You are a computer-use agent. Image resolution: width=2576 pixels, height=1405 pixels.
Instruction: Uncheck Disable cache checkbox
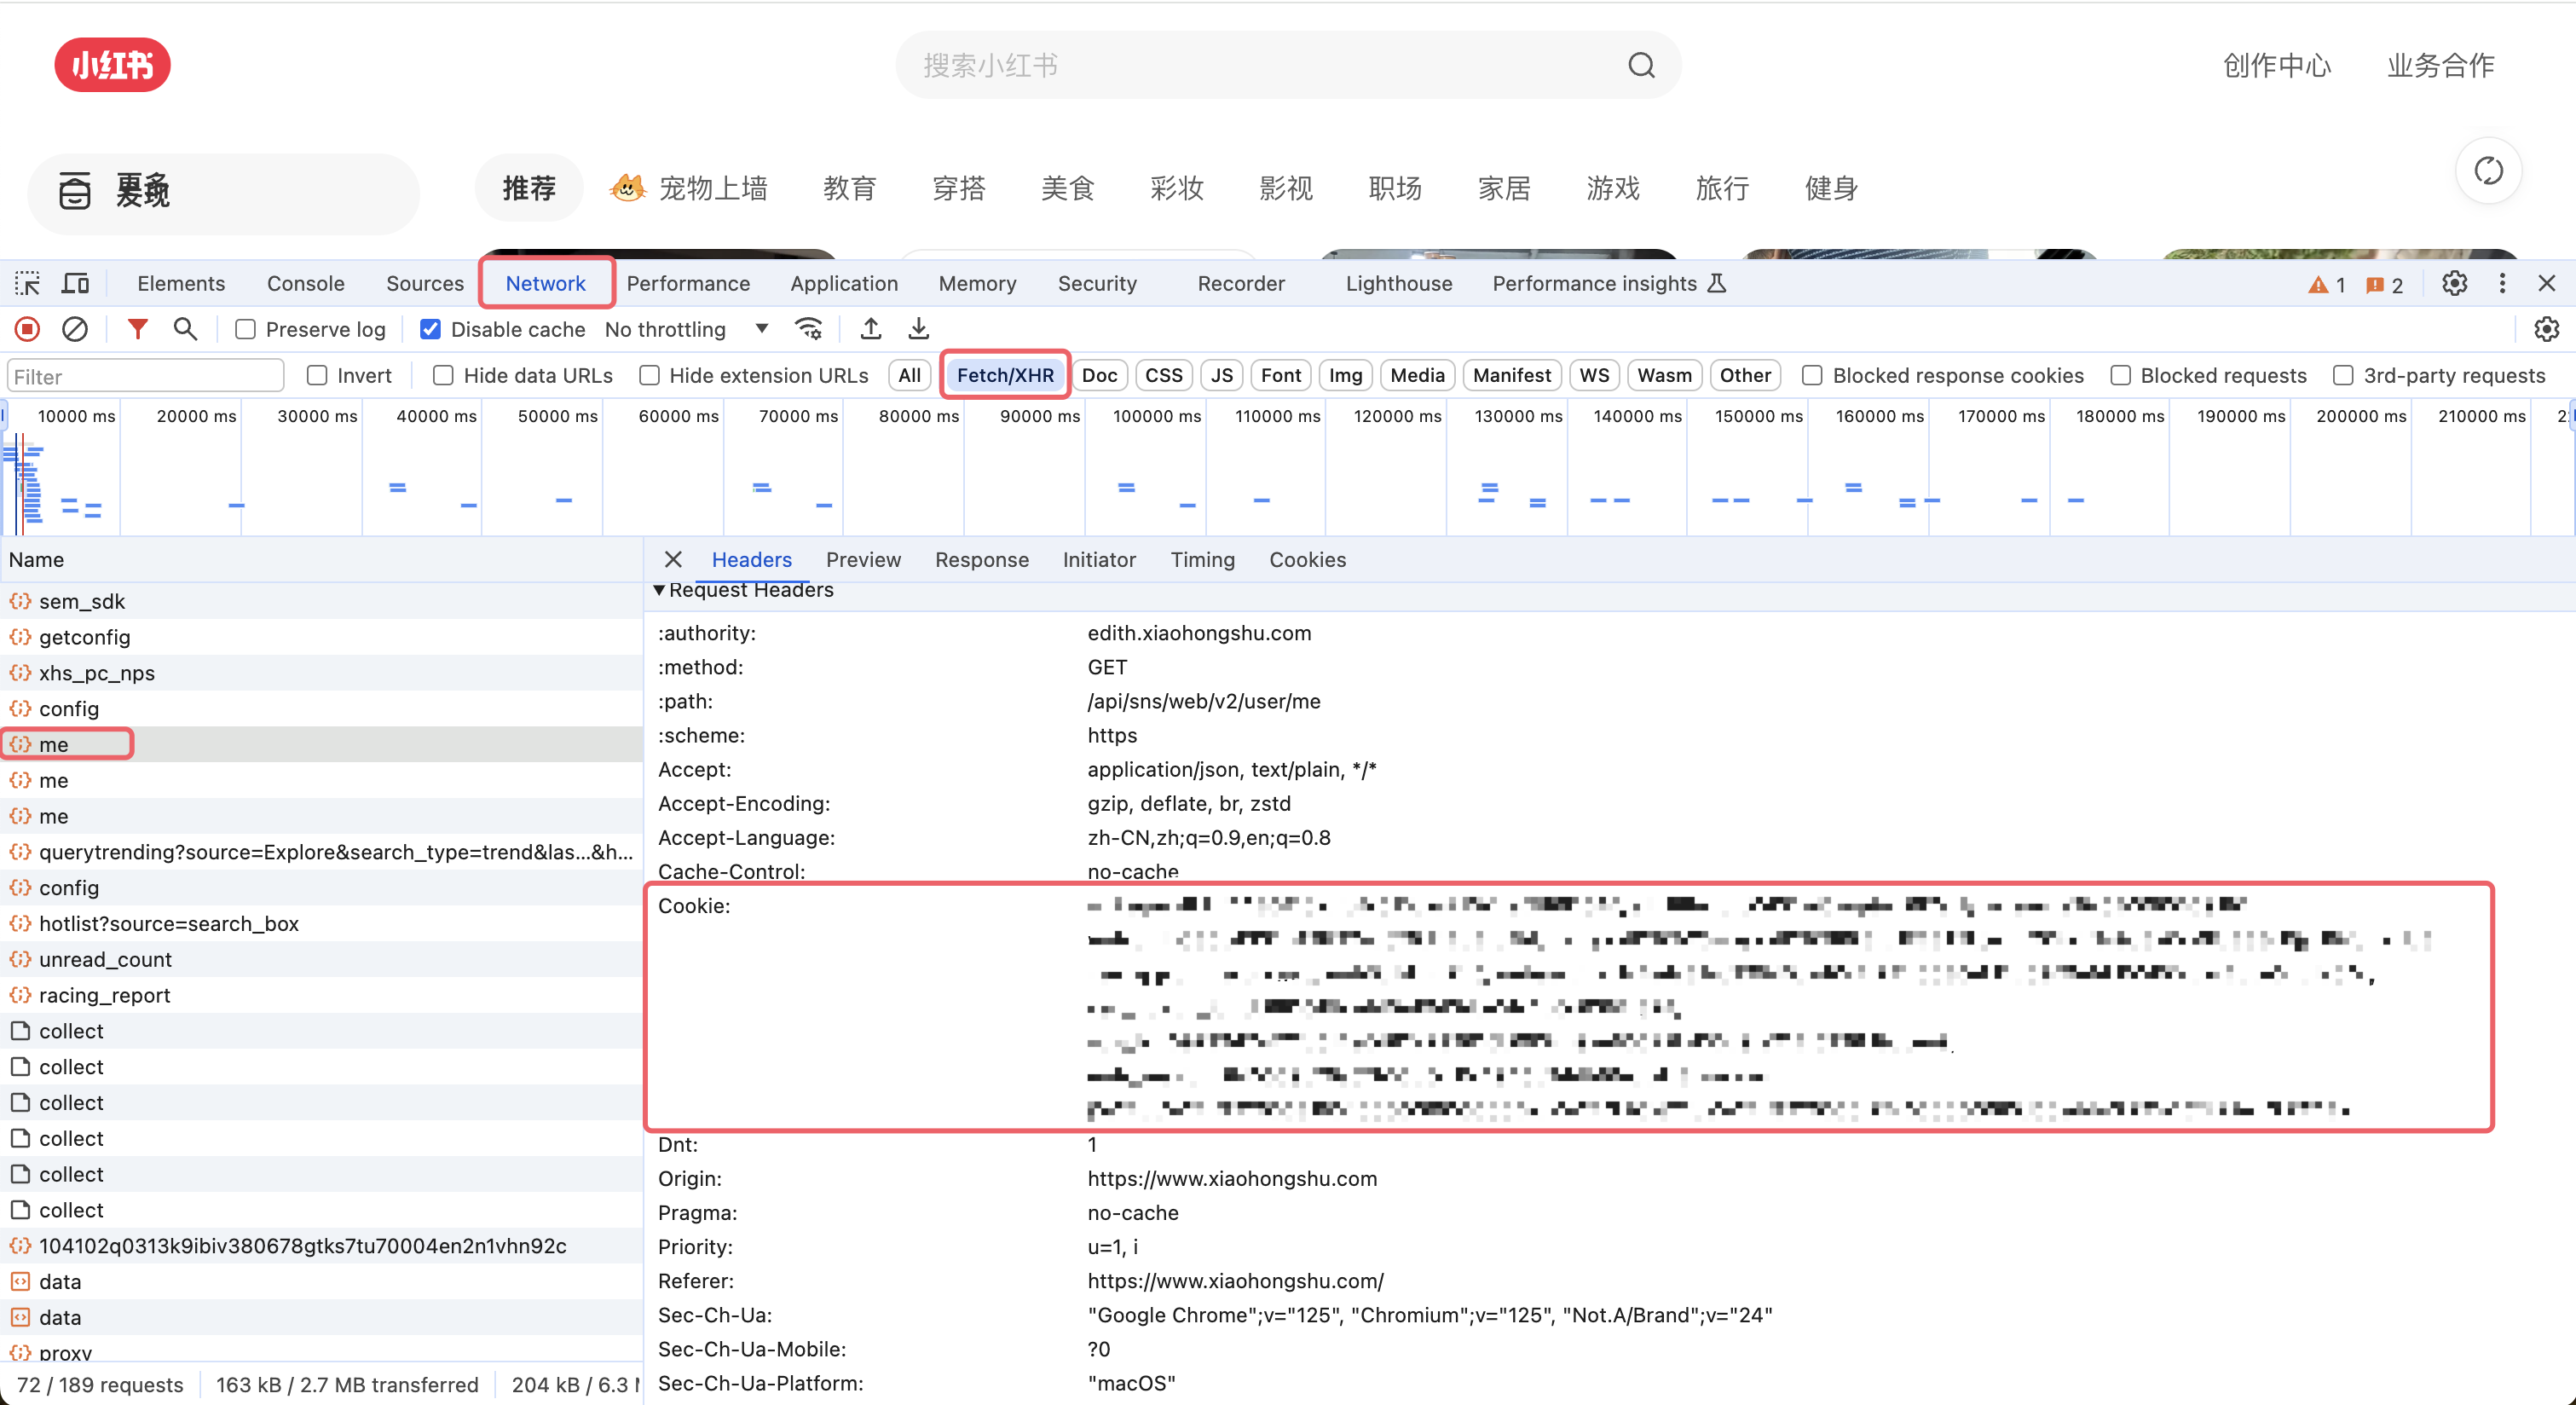coord(430,329)
